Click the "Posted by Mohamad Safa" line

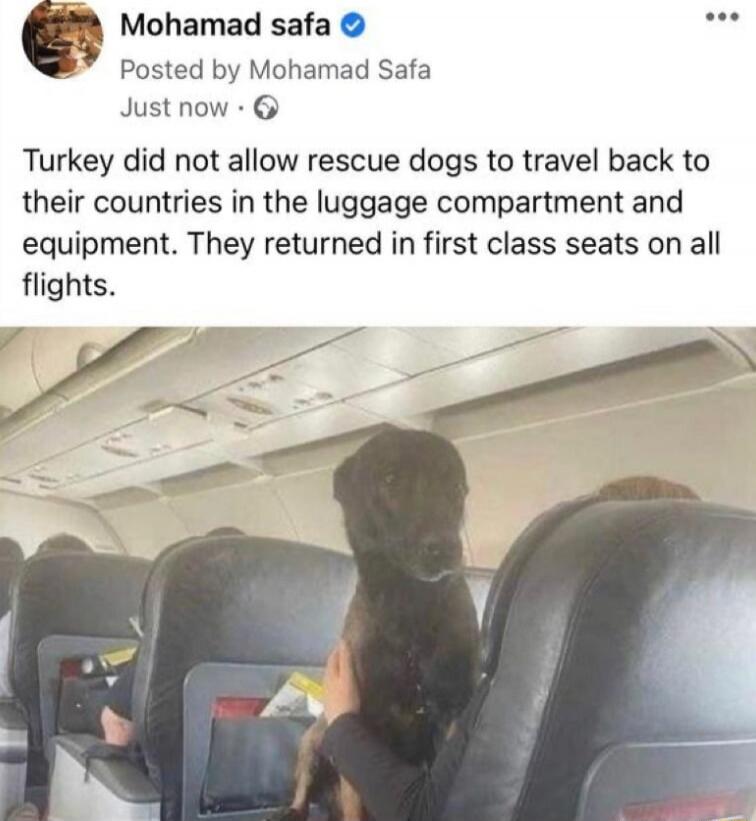pos(275,70)
